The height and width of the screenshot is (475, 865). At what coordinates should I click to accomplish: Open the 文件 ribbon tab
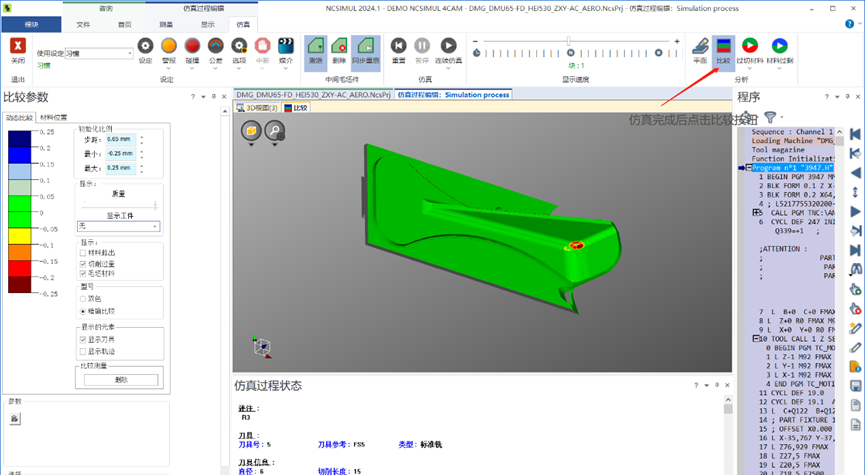pyautogui.click(x=83, y=24)
